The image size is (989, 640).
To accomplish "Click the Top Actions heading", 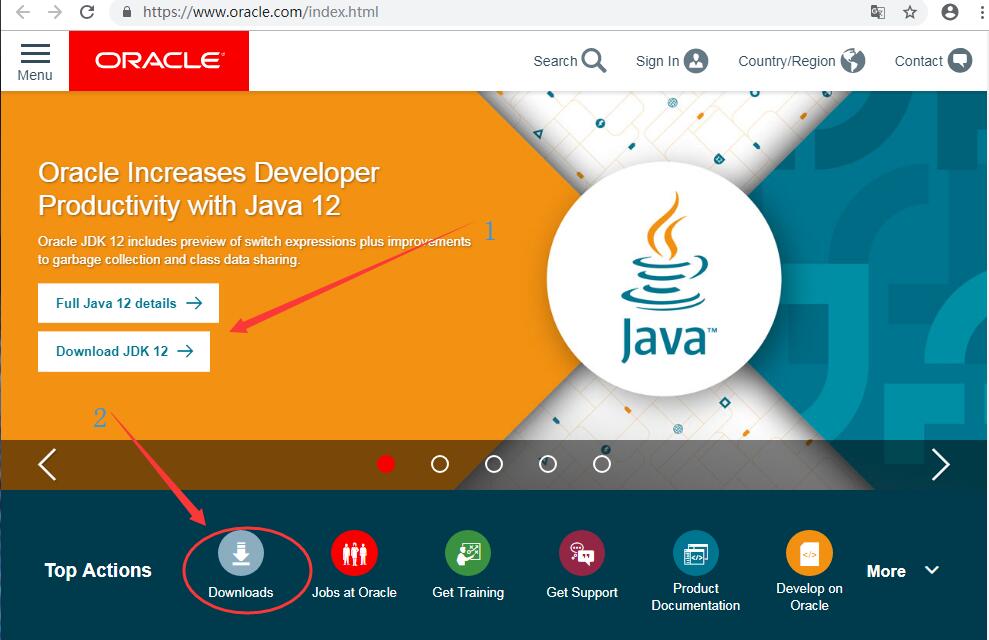I will pos(98,570).
